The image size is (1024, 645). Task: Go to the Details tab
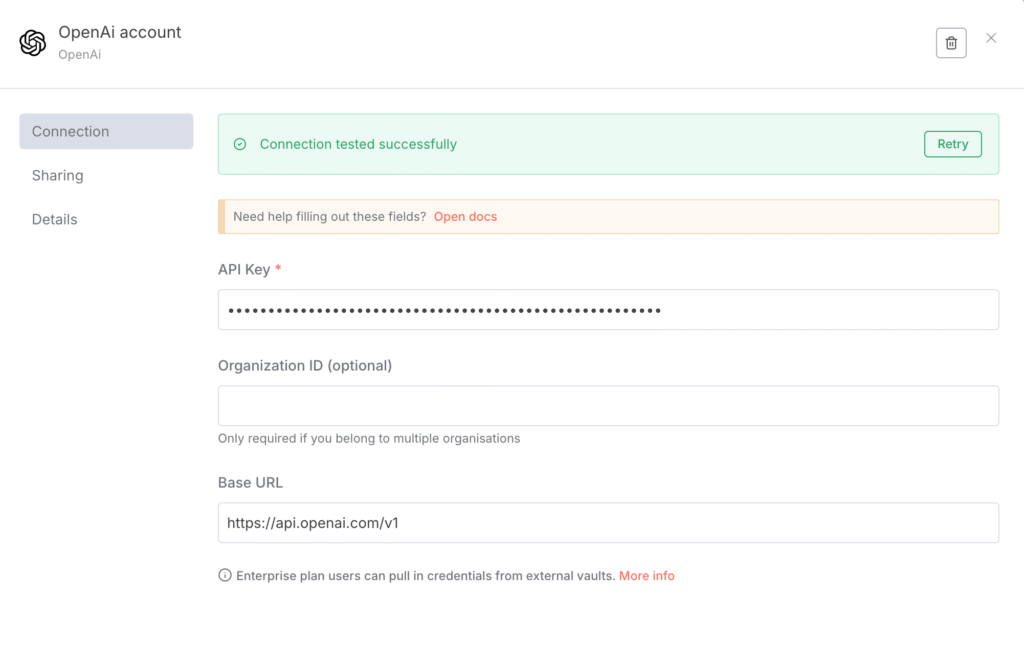55,219
